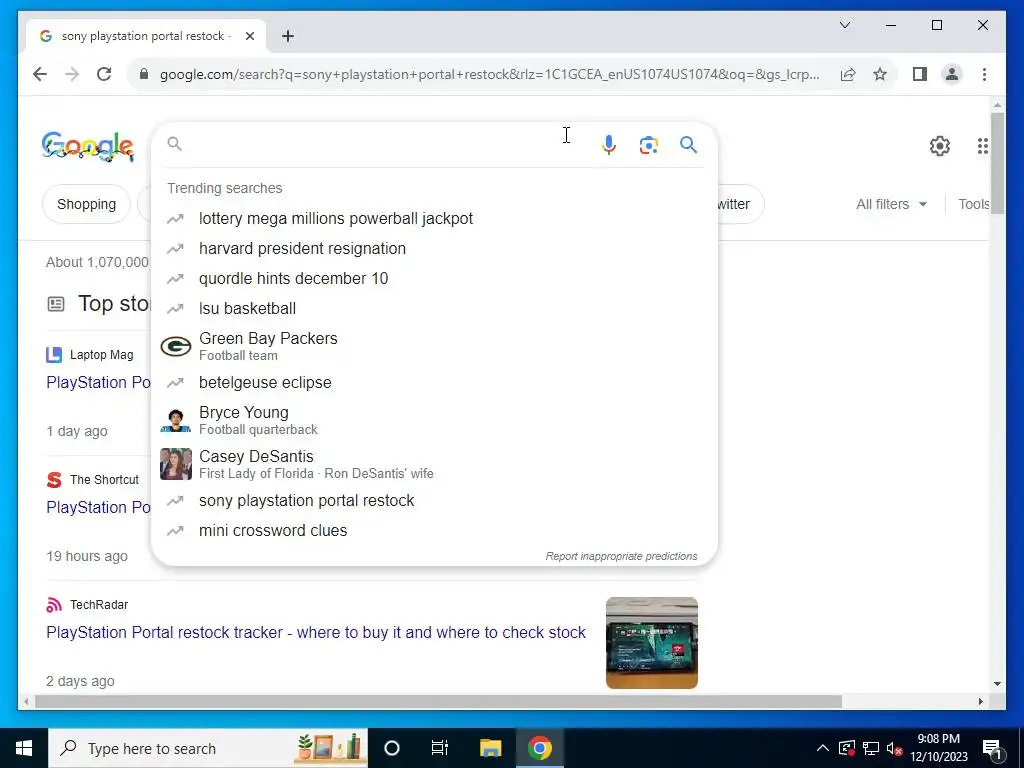
Task: Choose sony playstation portal restock suggestion
Action: point(434,501)
